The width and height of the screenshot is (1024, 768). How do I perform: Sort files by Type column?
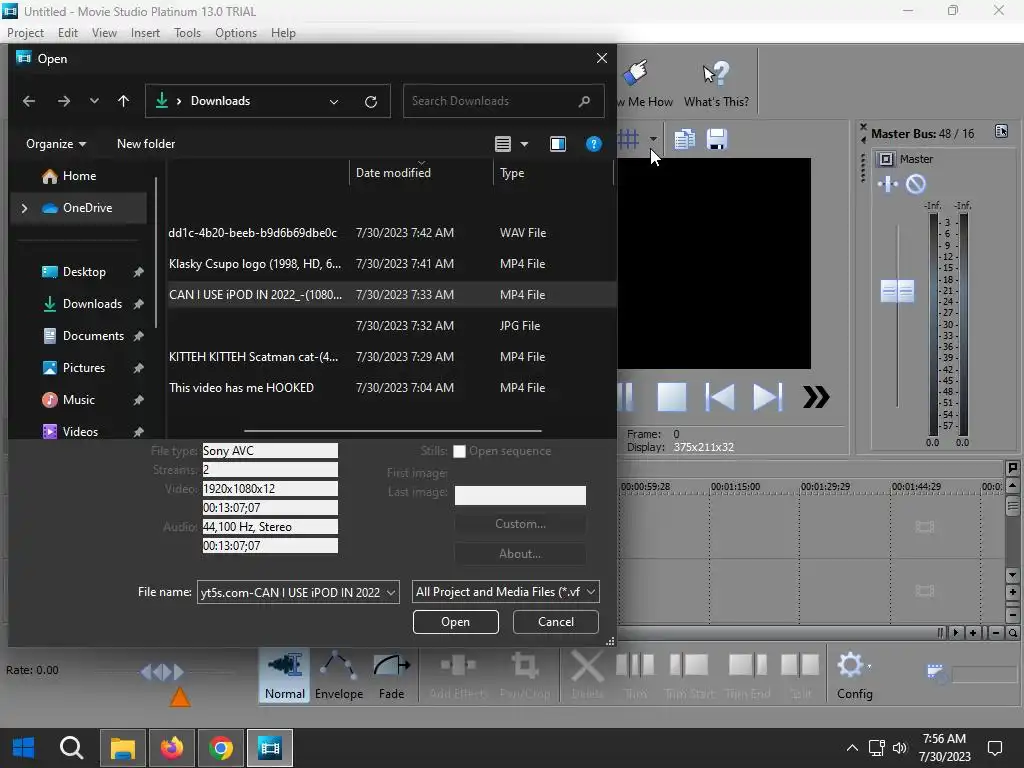coord(553,172)
